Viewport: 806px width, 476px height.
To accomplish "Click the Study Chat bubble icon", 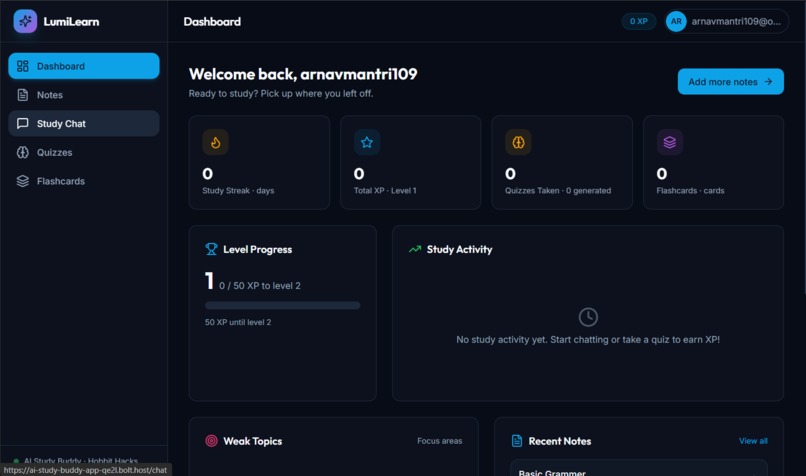I will click(x=23, y=123).
